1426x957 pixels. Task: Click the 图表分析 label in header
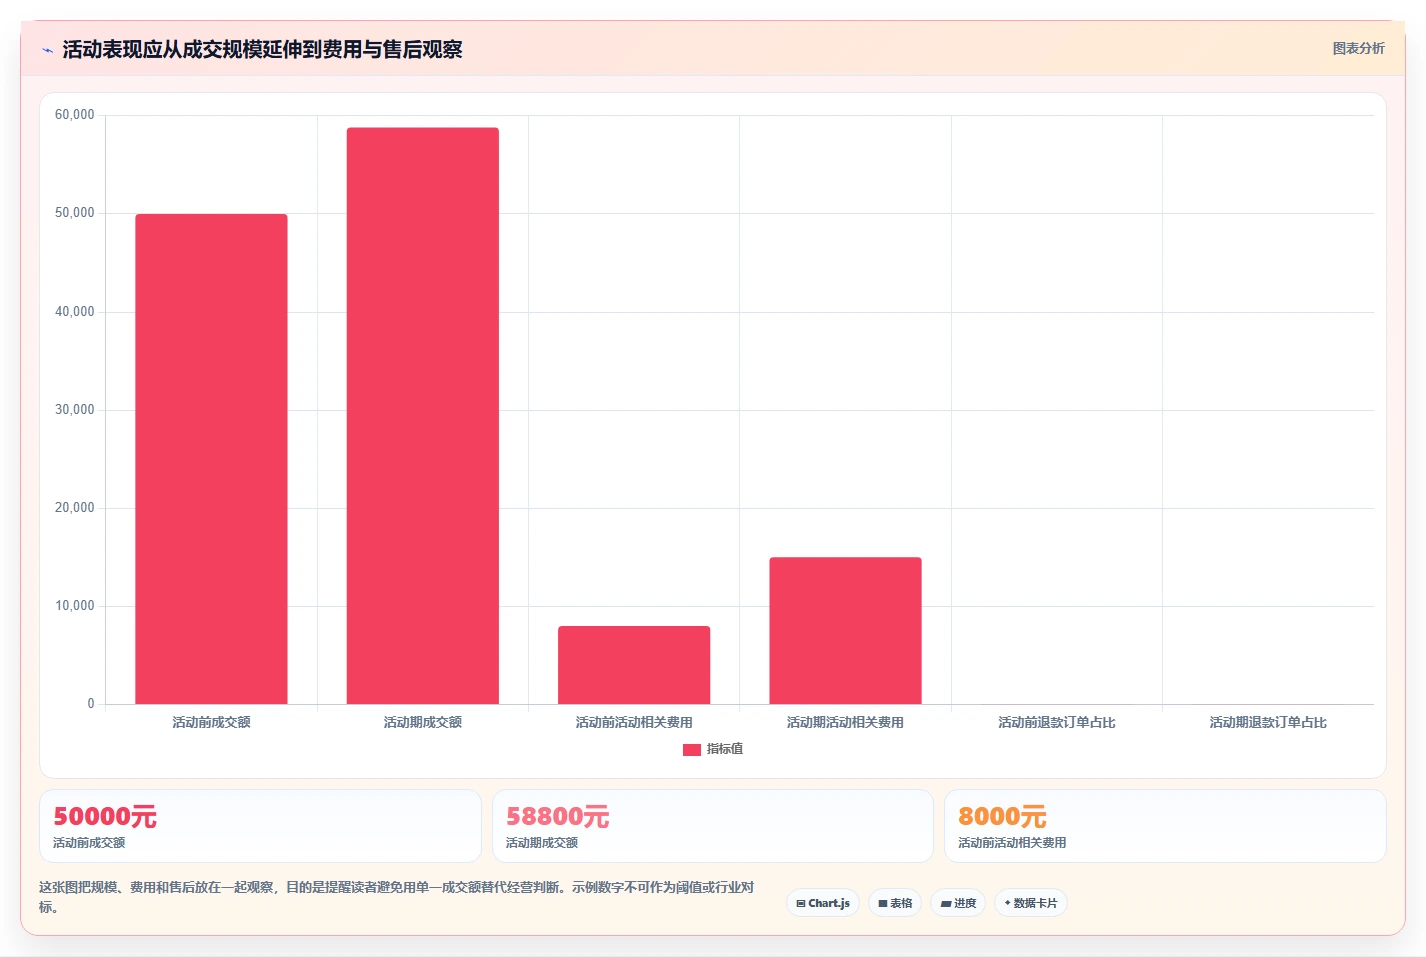point(1358,48)
